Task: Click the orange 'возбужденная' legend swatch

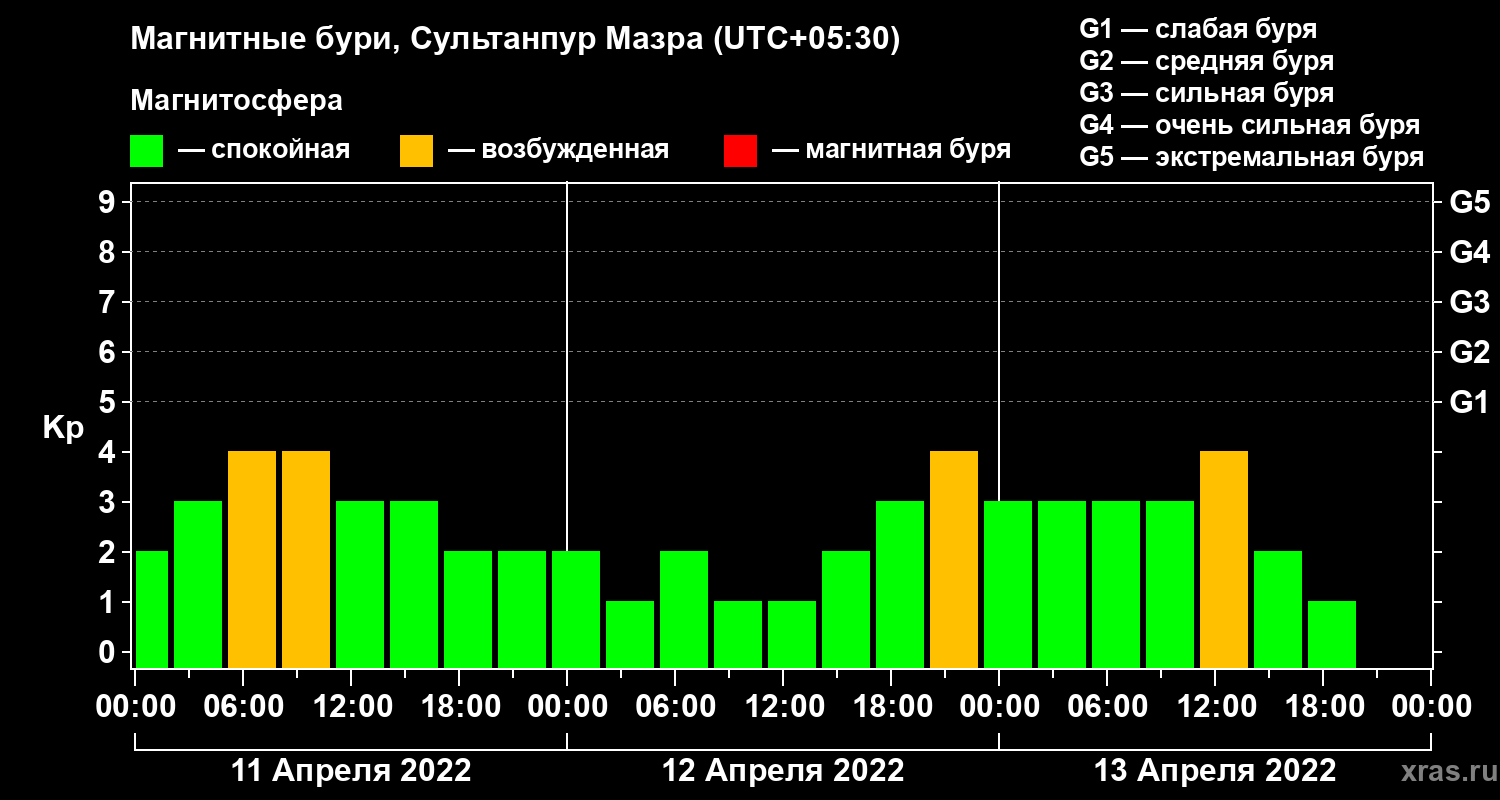Action: point(417,151)
